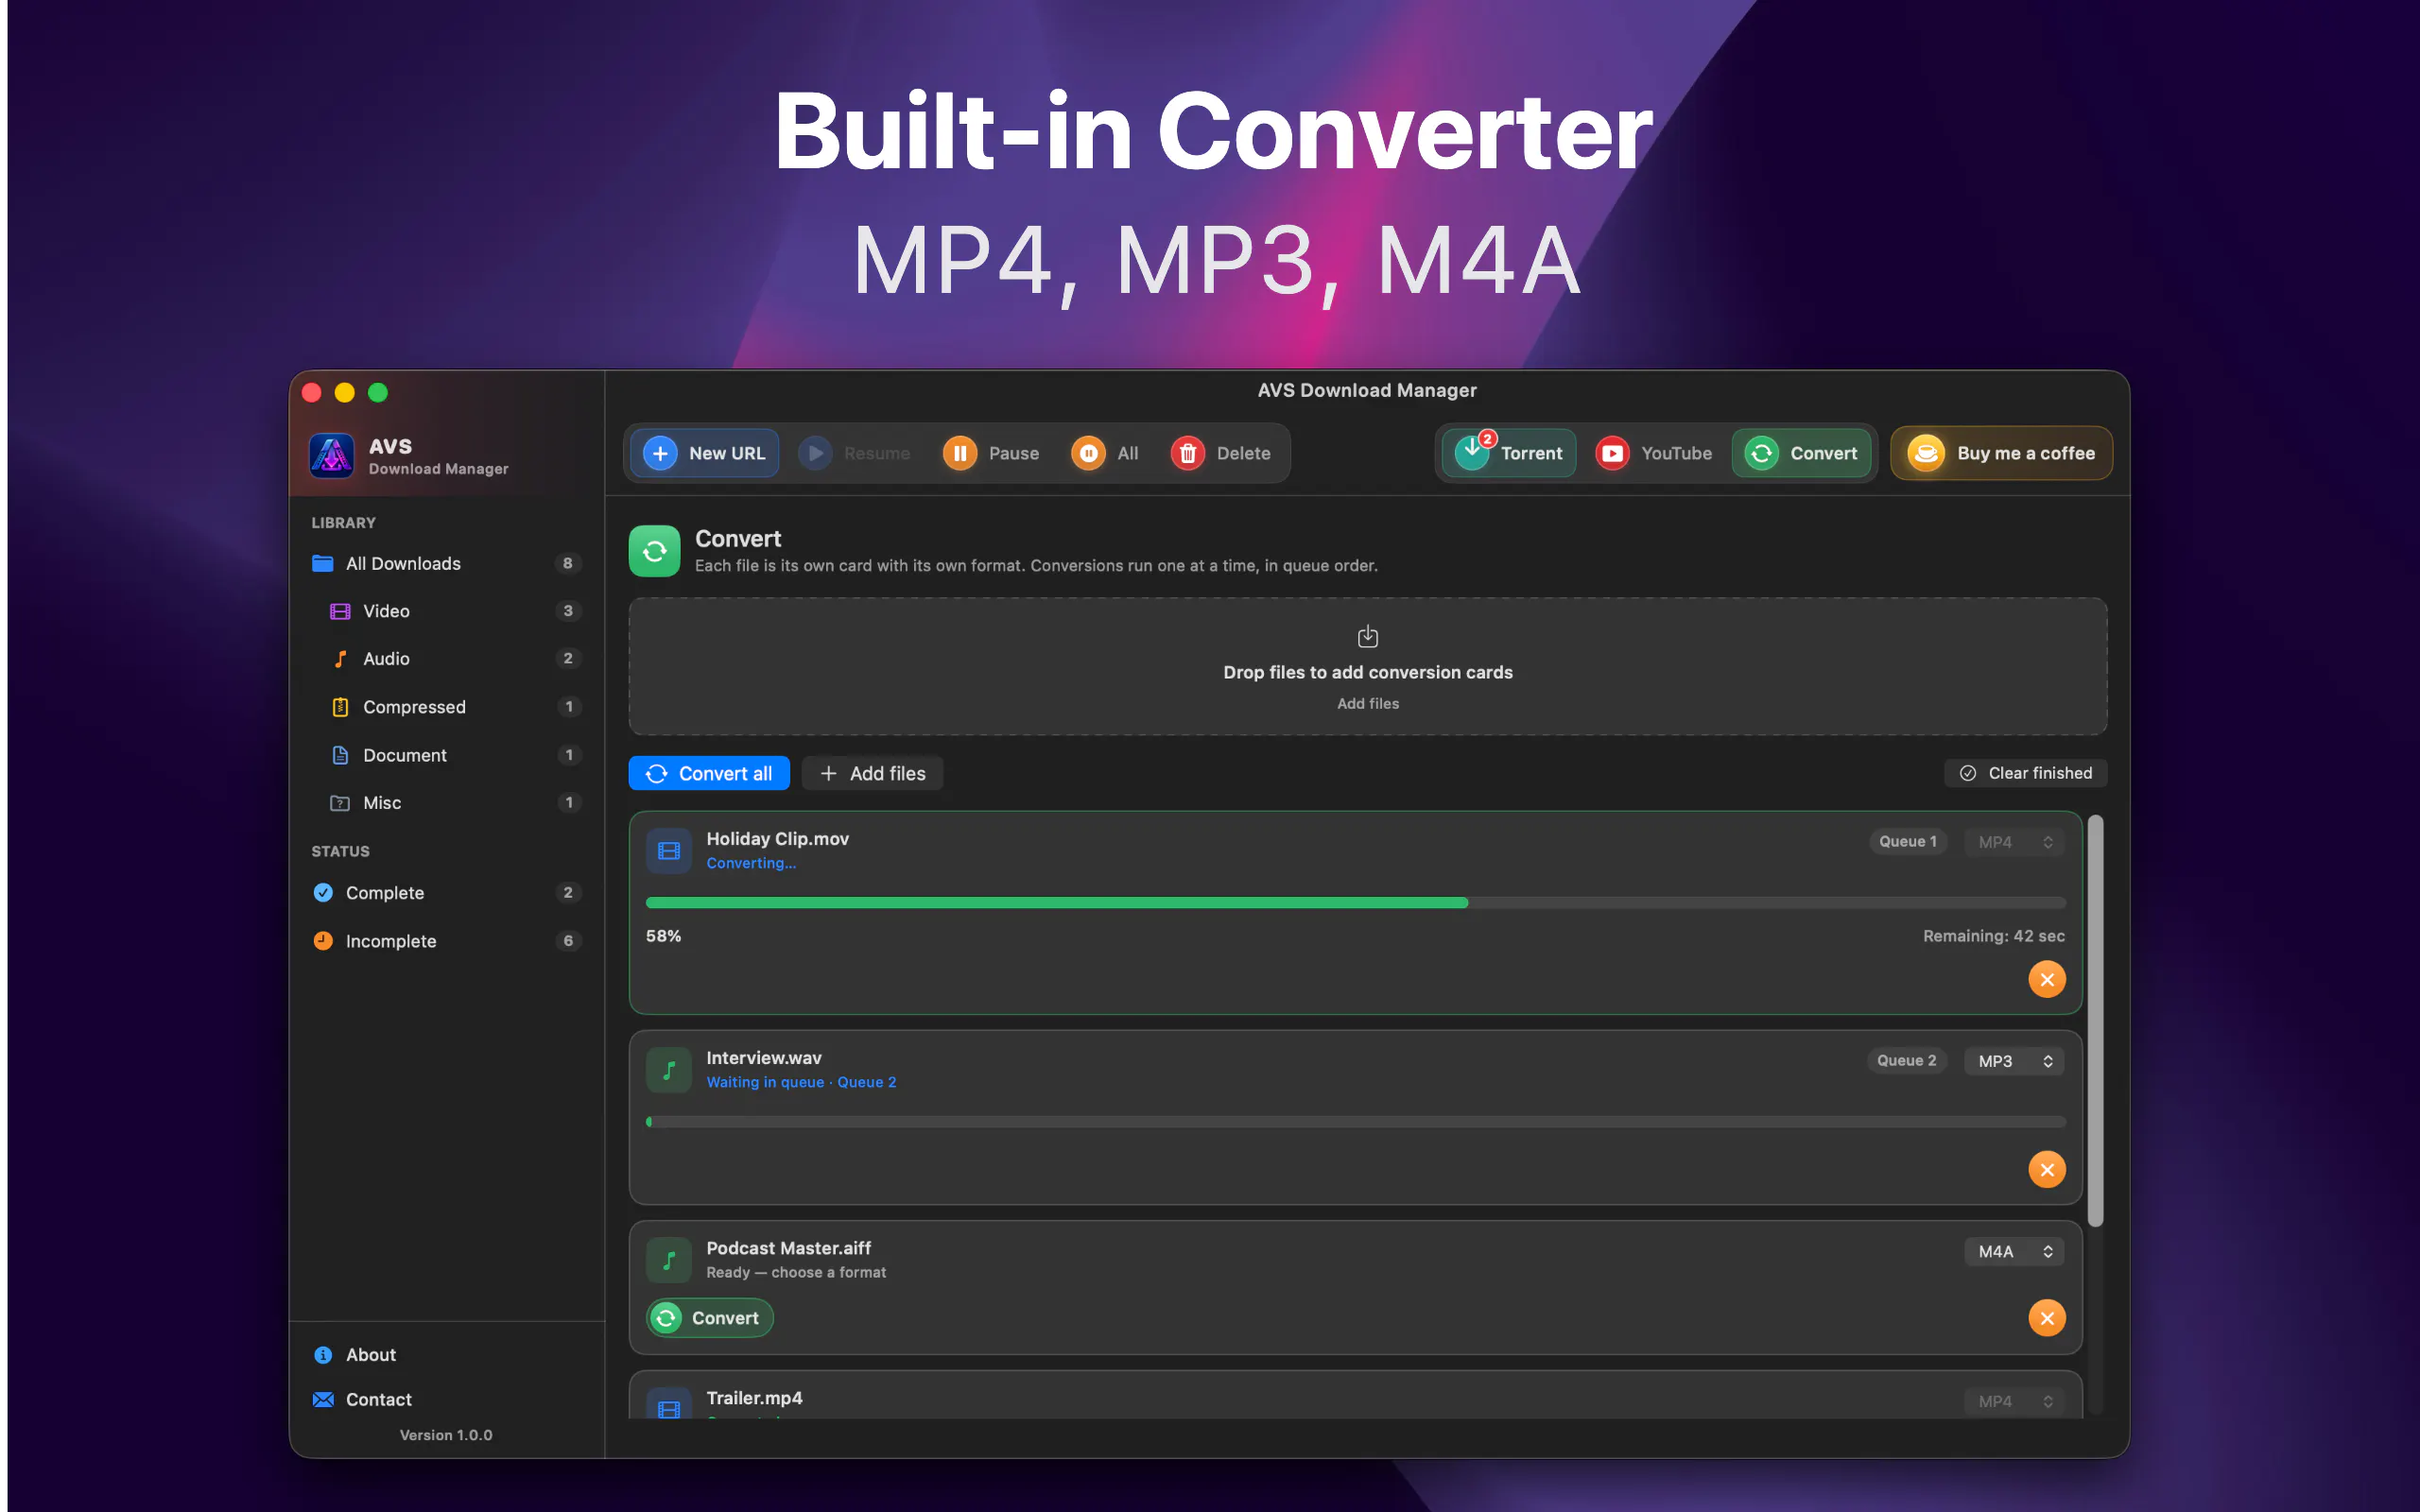Viewport: 2420px width, 1512px height.
Task: Click the coffee cup icon
Action: (1926, 453)
